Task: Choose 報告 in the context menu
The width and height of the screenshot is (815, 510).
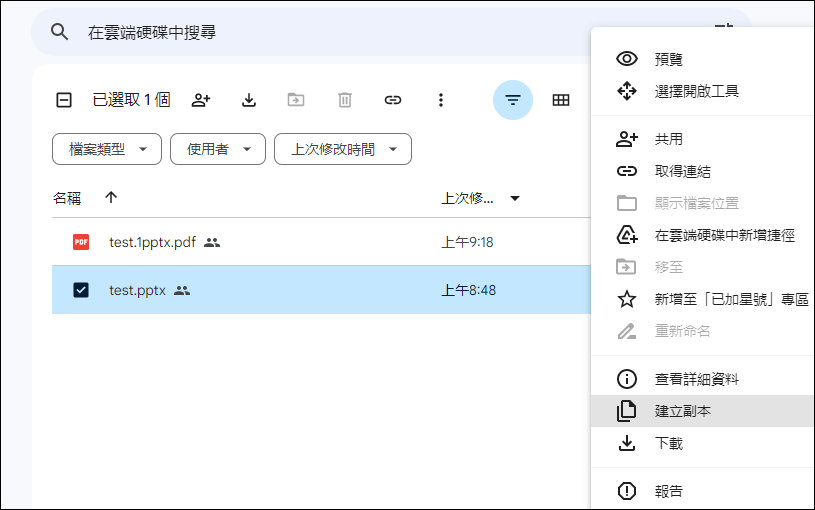Action: pos(703,491)
